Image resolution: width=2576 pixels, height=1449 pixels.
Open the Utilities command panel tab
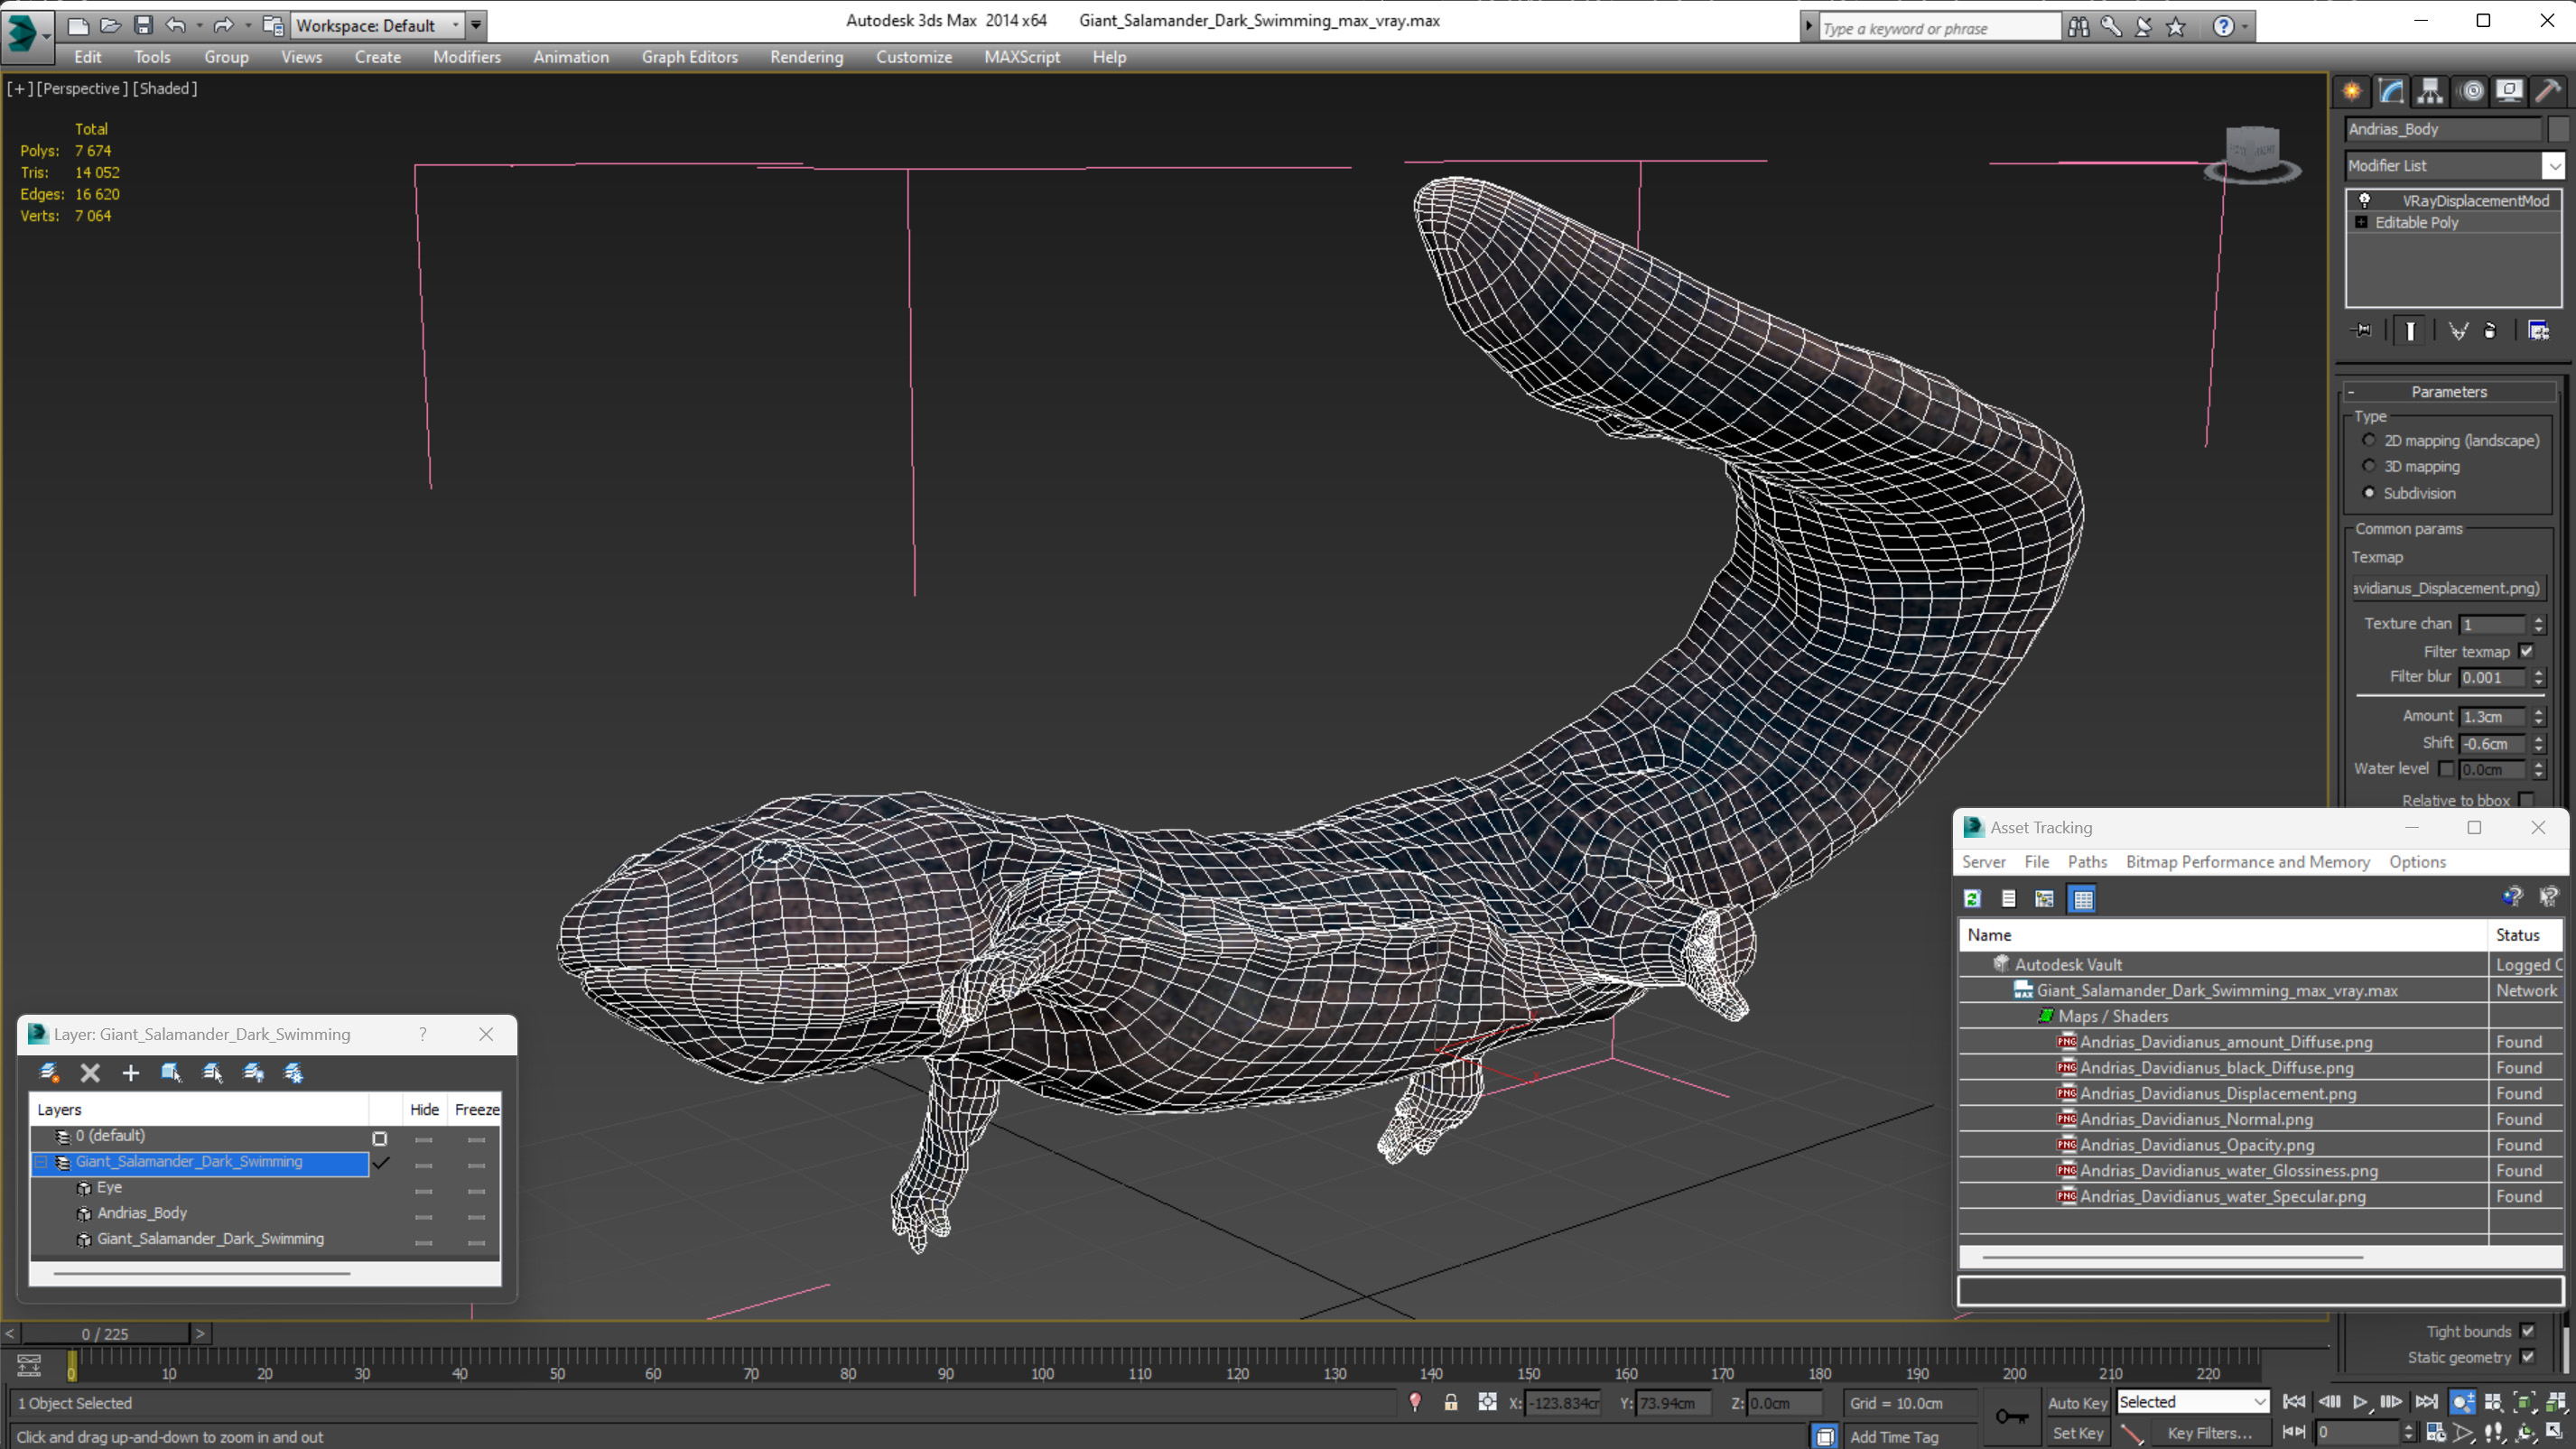click(x=2547, y=91)
